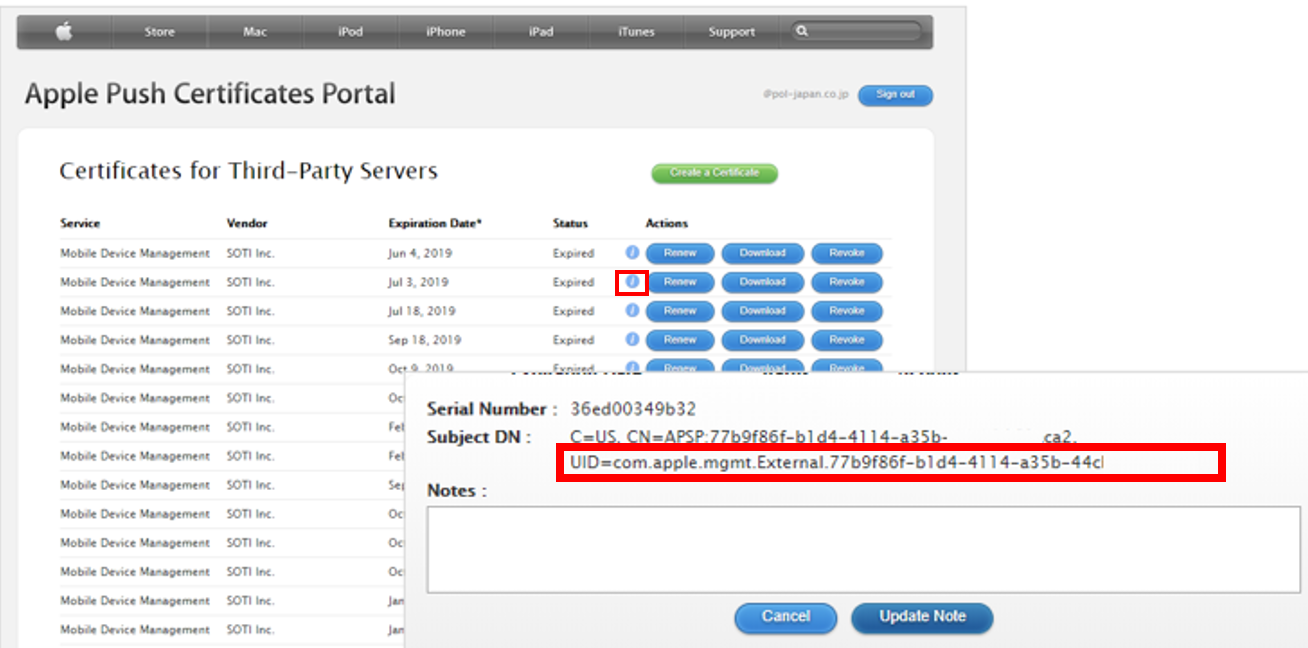Cancel the certificate note dialog

pyautogui.click(x=786, y=617)
